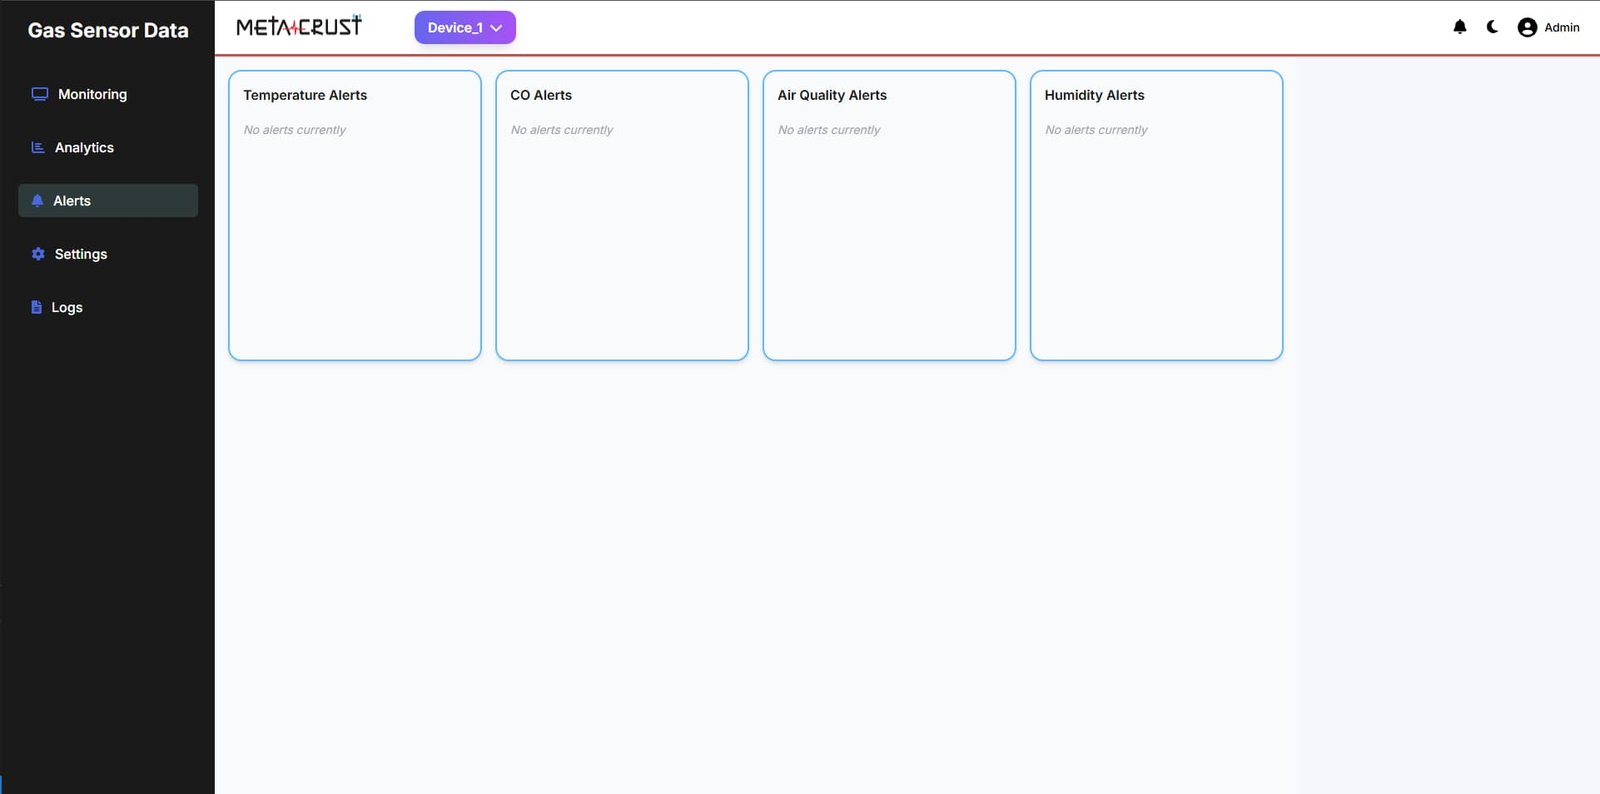This screenshot has height=794, width=1600.
Task: Click the Admin account label
Action: tap(1561, 28)
